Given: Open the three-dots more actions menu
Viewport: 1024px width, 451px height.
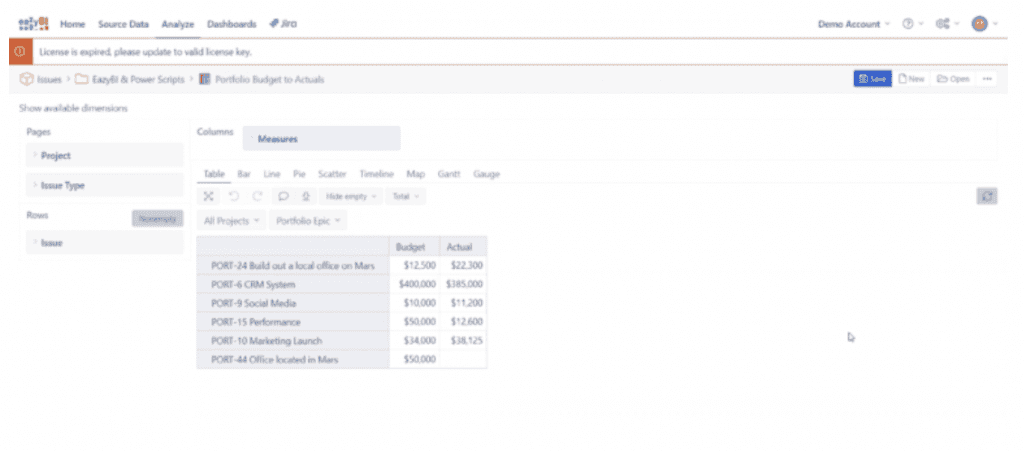Looking at the screenshot, I should pyautogui.click(x=987, y=79).
